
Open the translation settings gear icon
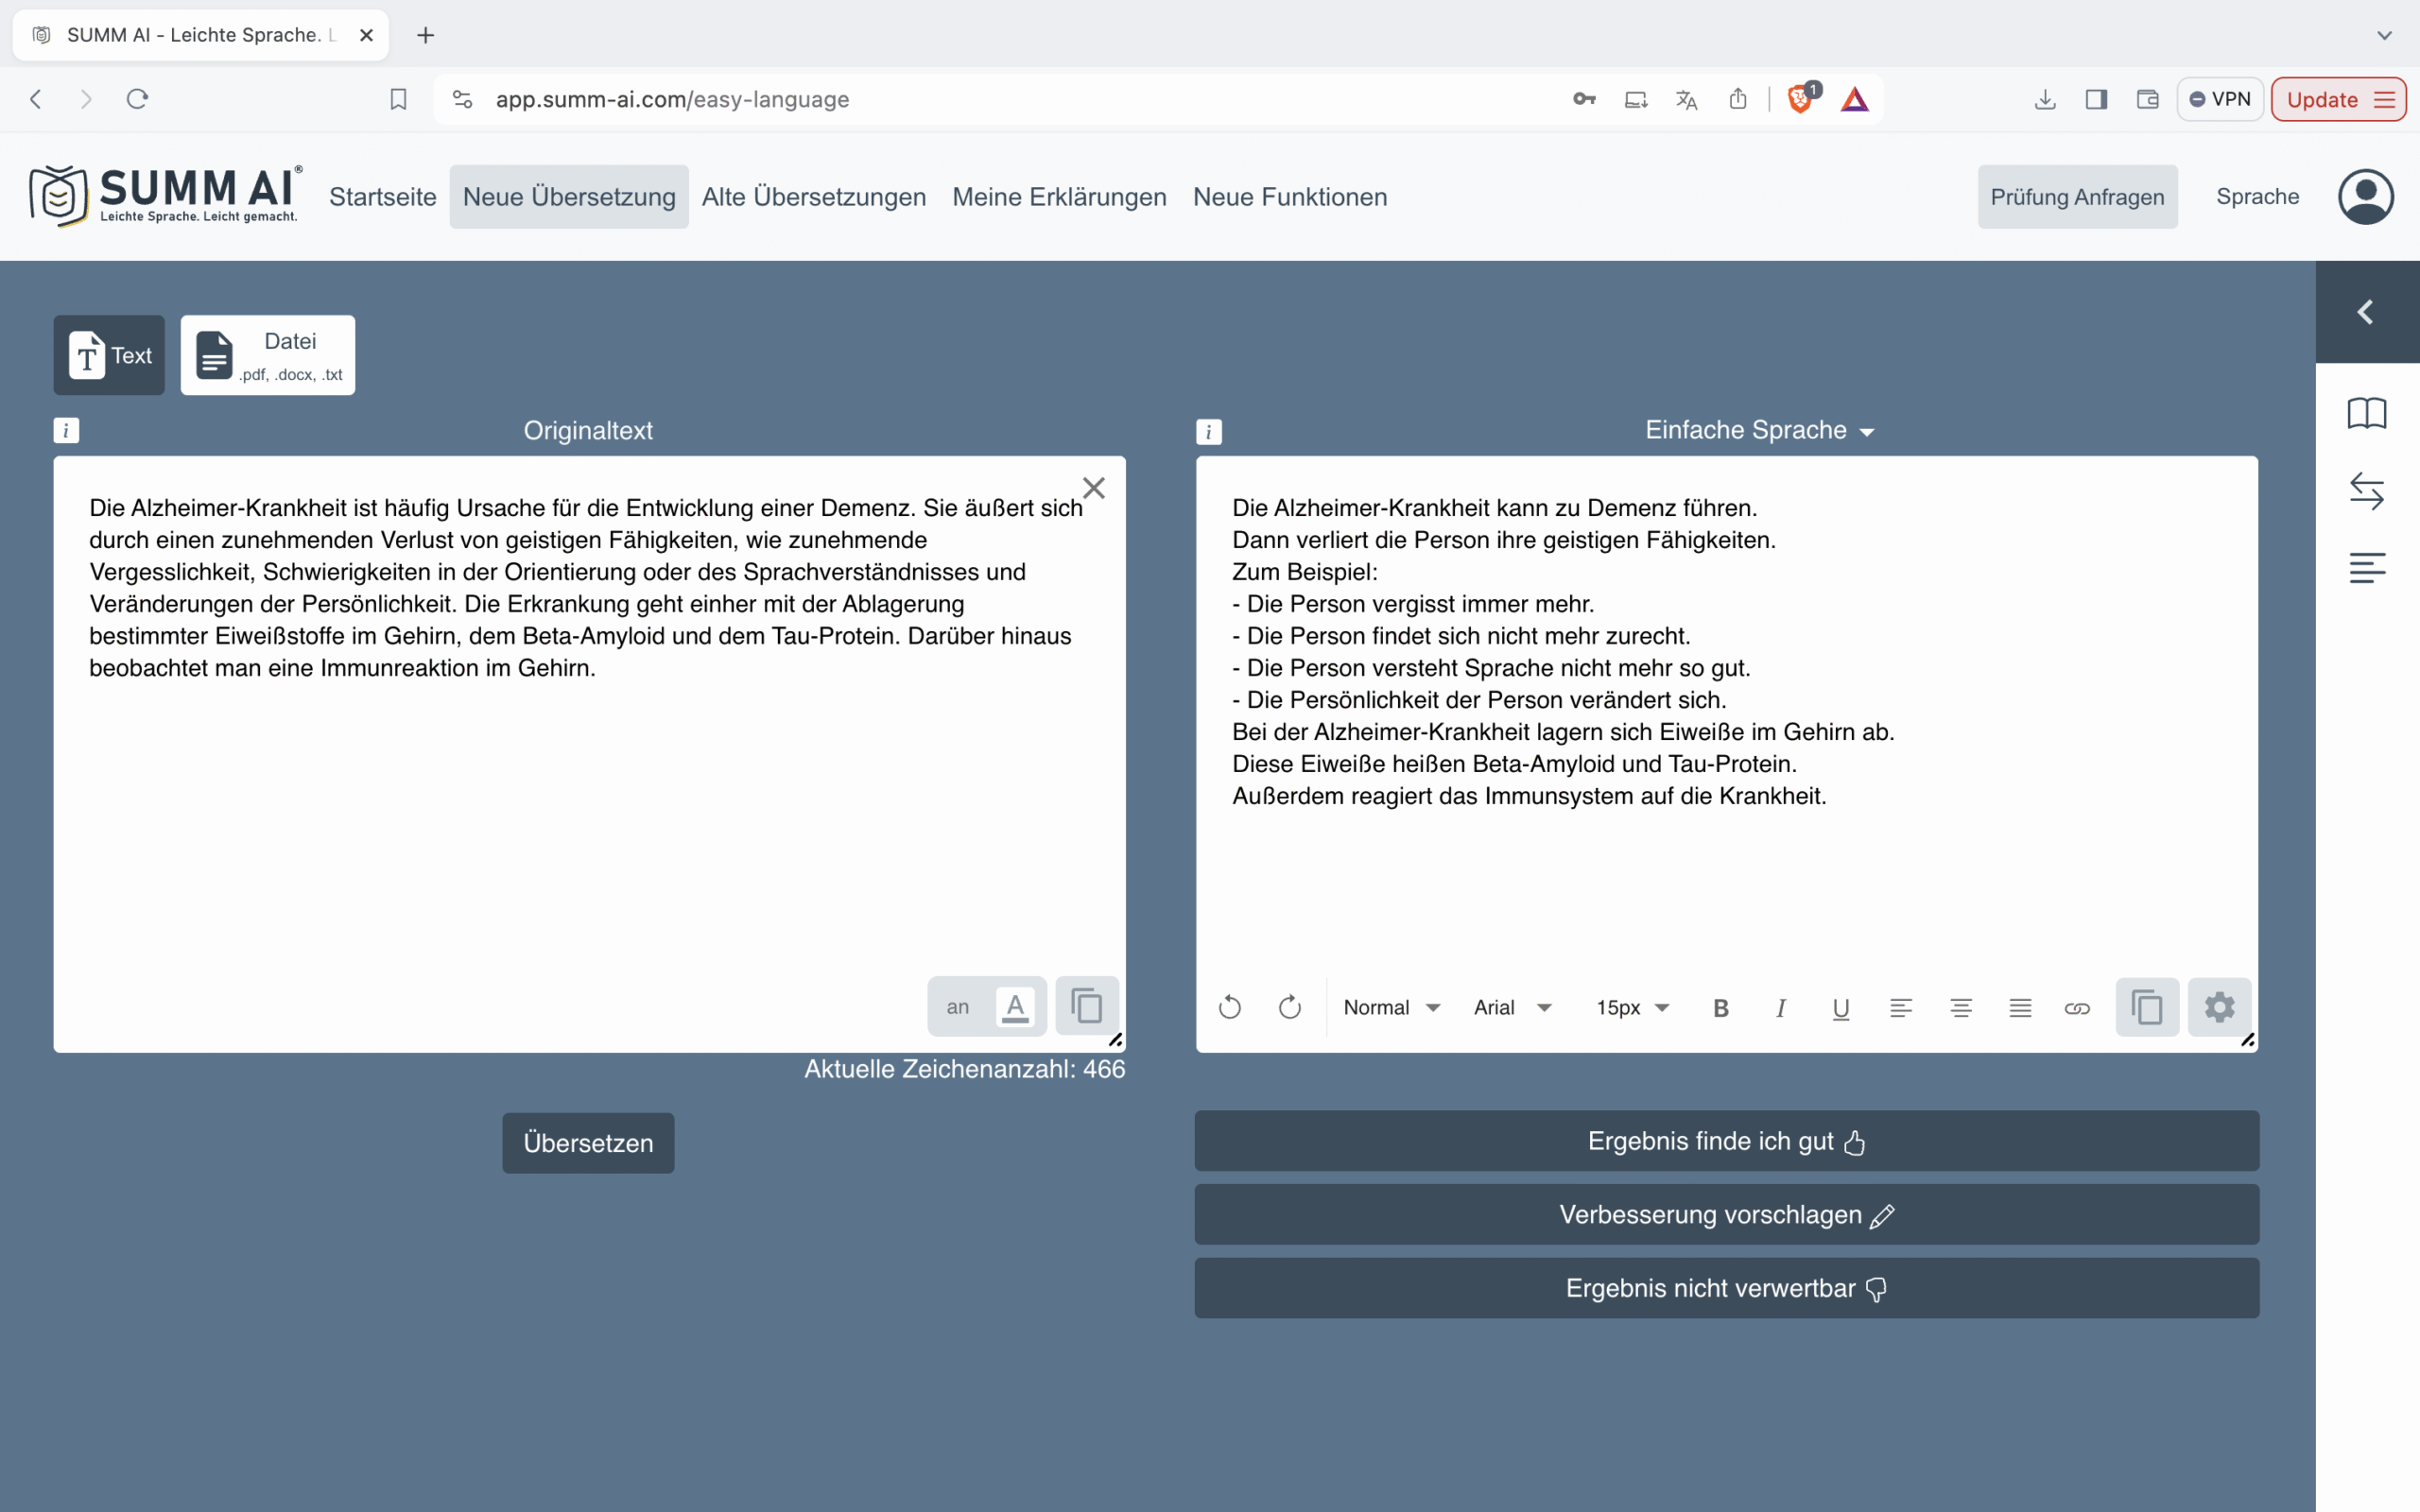tap(2218, 1007)
